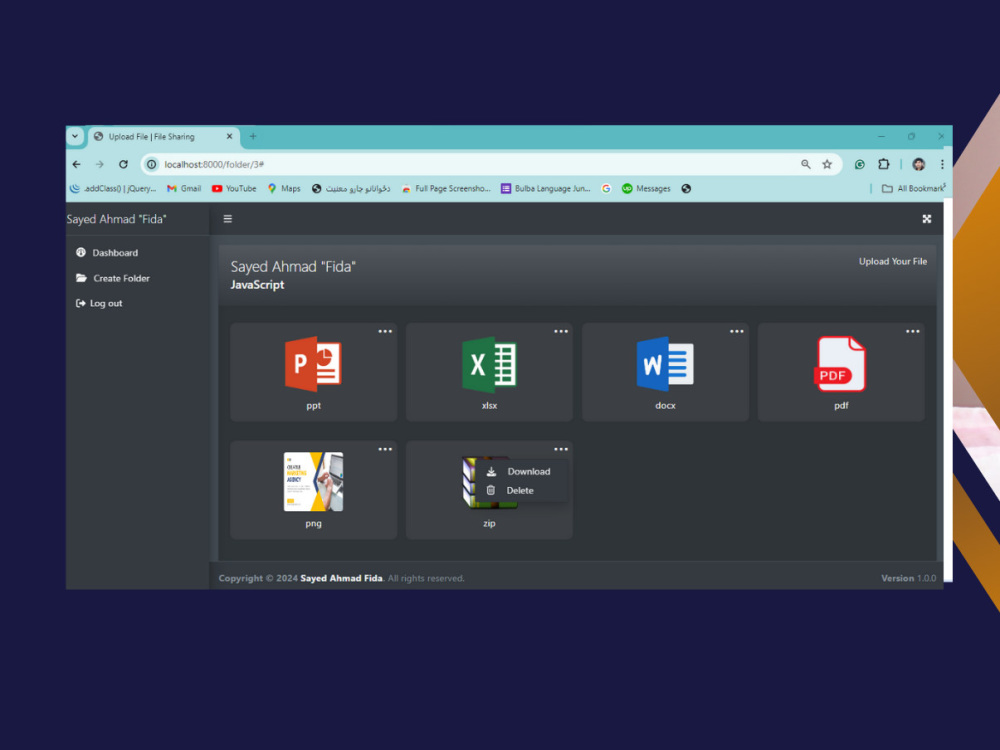
Task: Click the ppt file name label
Action: 313,406
